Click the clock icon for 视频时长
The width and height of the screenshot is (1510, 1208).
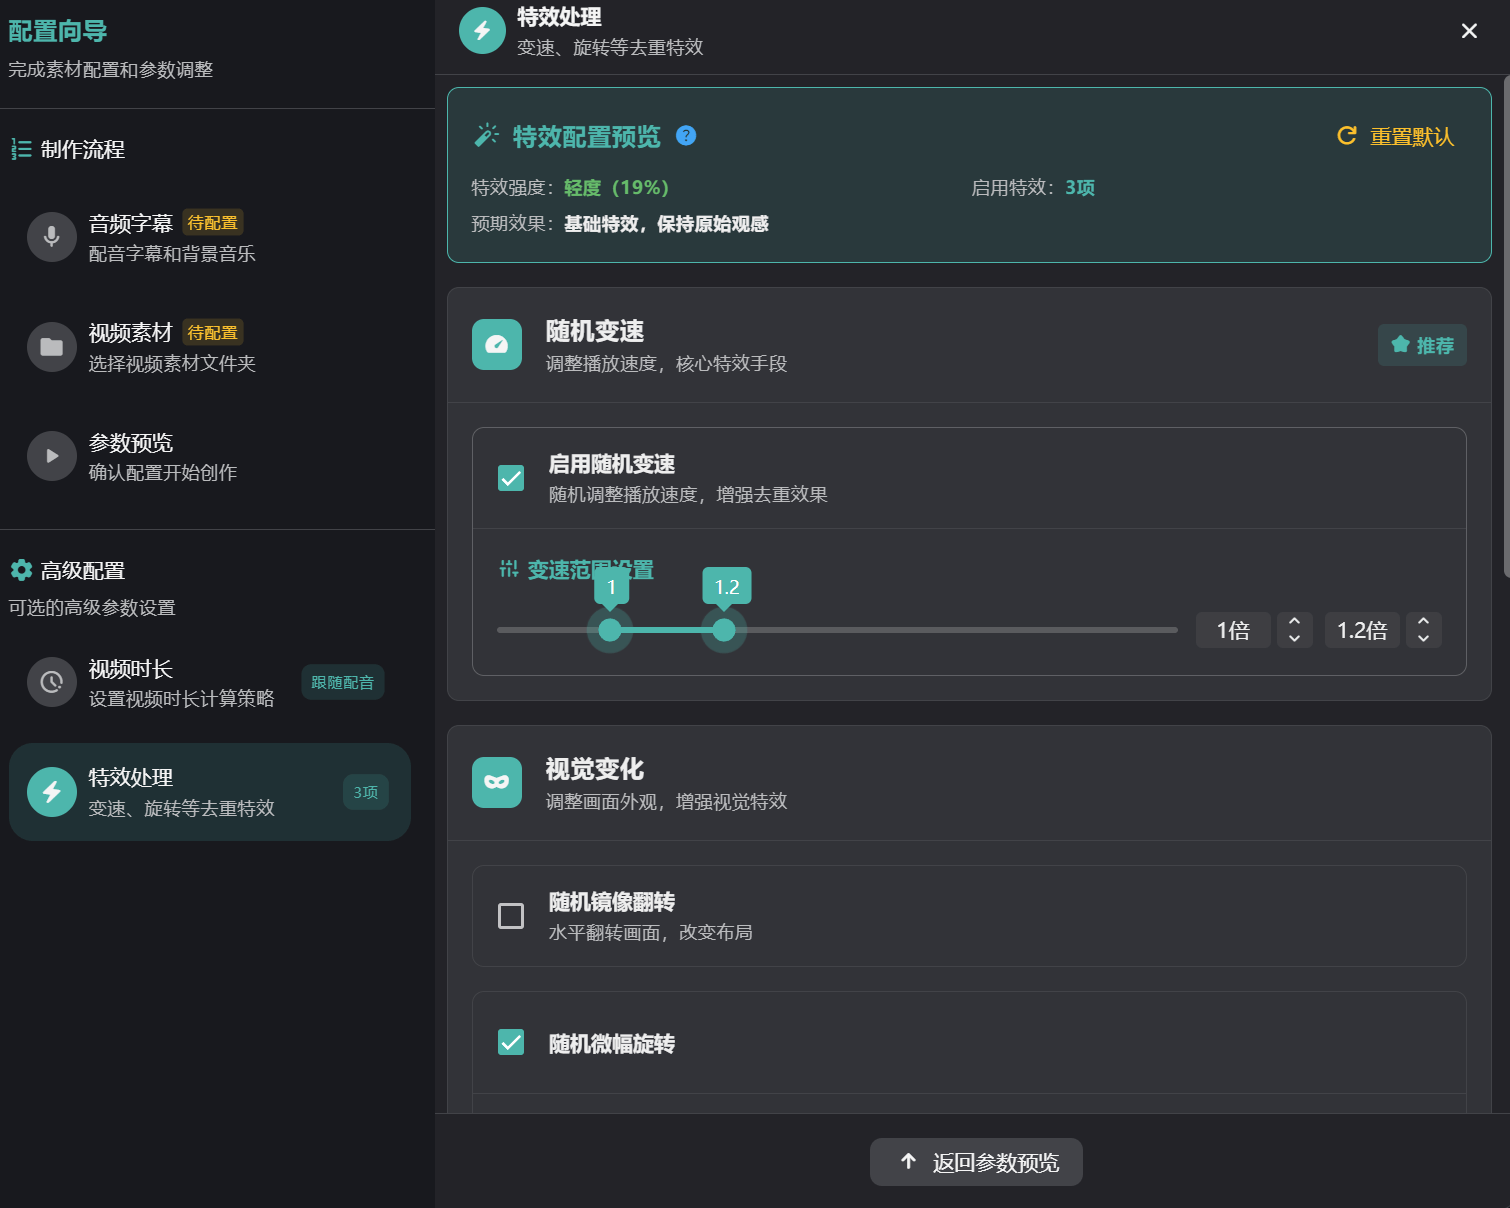click(52, 682)
